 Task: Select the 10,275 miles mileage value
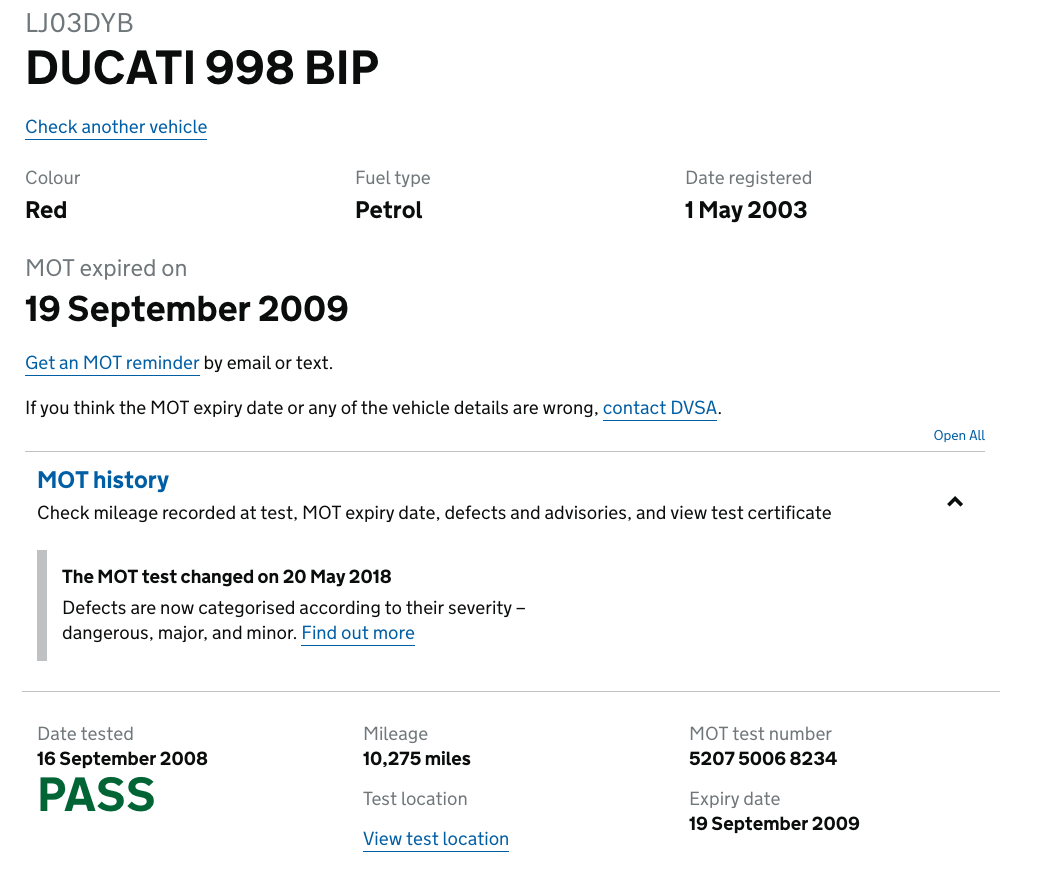[417, 759]
